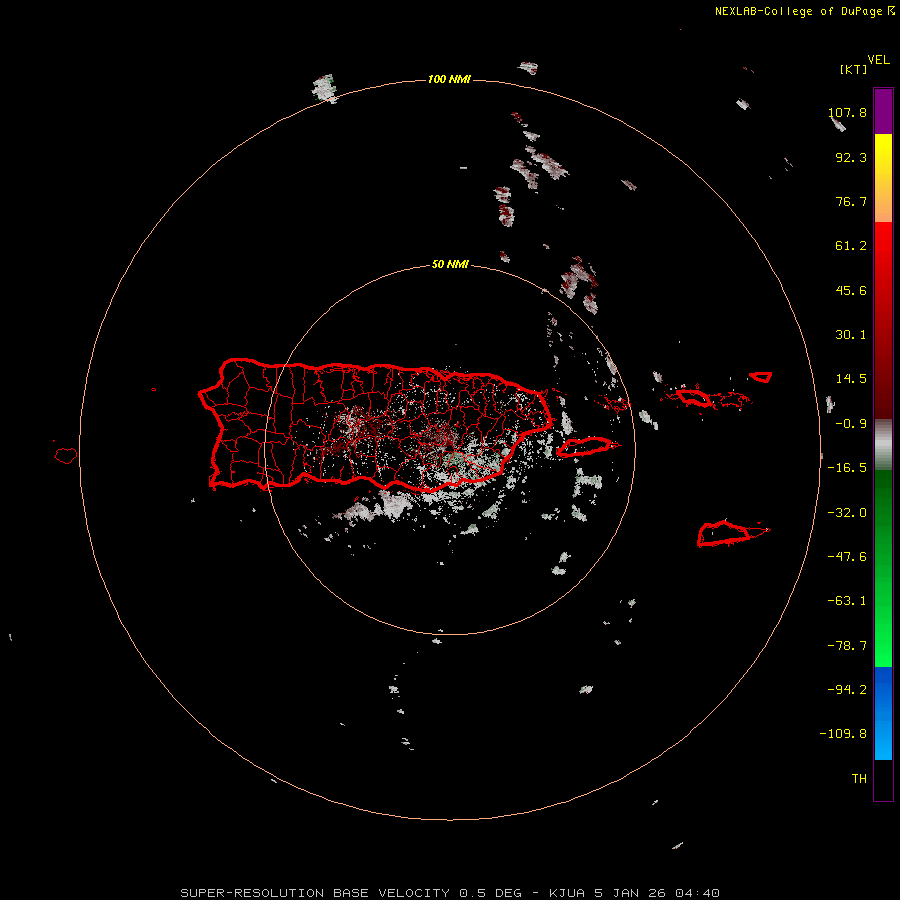Viewport: 900px width, 900px height.
Task: Click the VEL legend title
Action: (879, 60)
